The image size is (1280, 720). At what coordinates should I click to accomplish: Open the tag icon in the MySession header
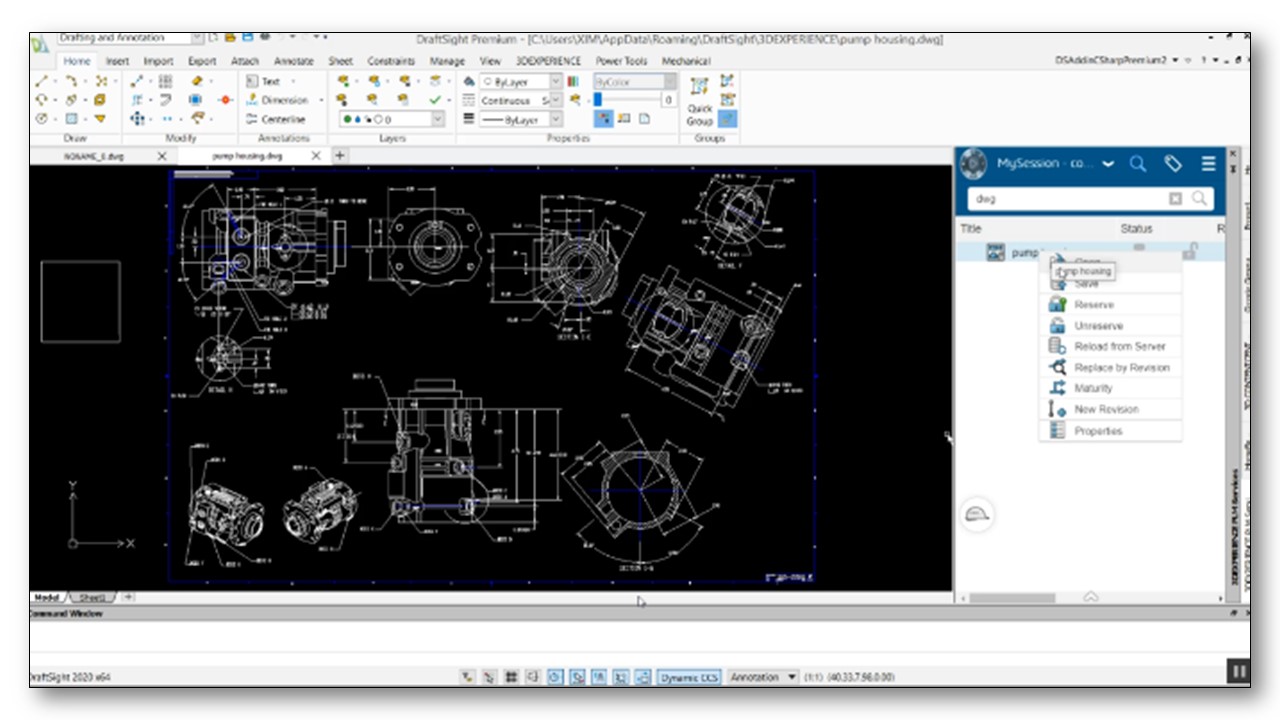(1174, 164)
